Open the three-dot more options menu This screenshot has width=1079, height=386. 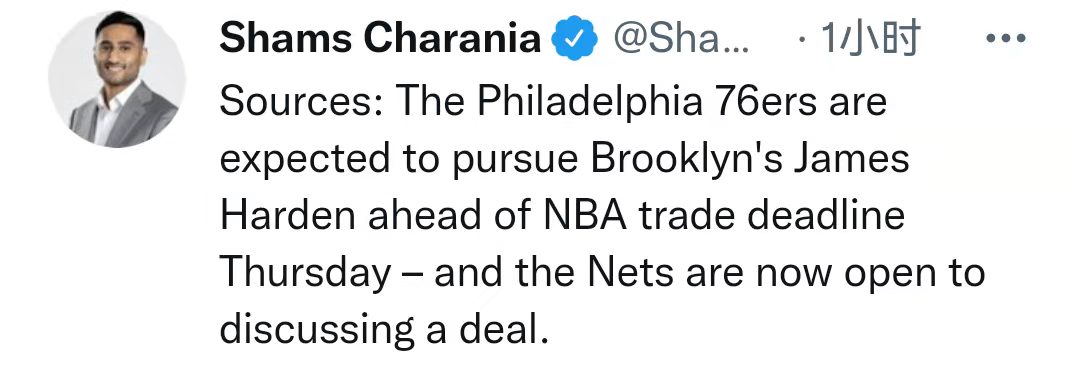(1005, 39)
